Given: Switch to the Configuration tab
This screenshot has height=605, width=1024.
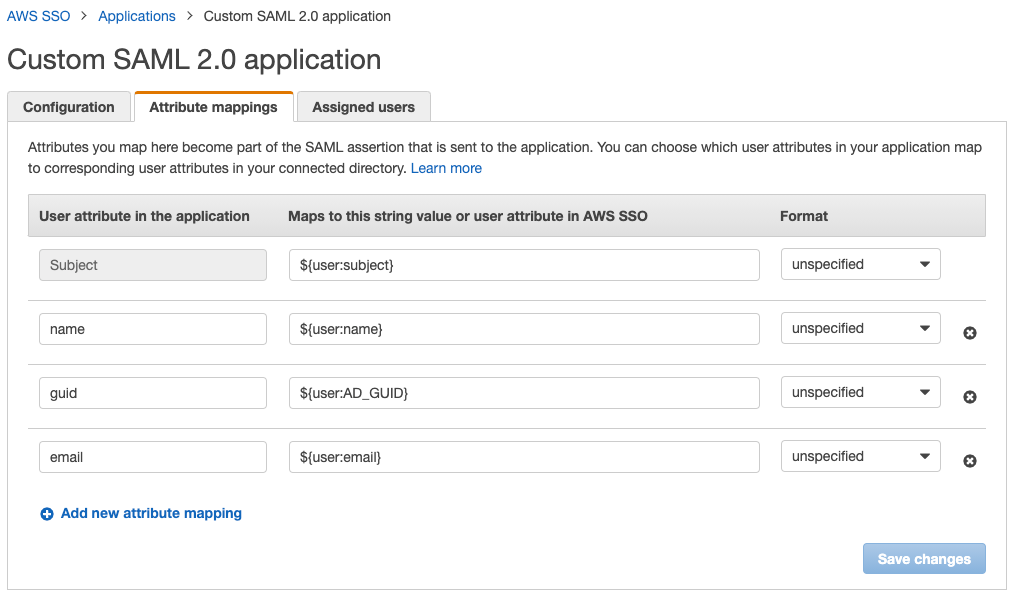Looking at the screenshot, I should 69,107.
